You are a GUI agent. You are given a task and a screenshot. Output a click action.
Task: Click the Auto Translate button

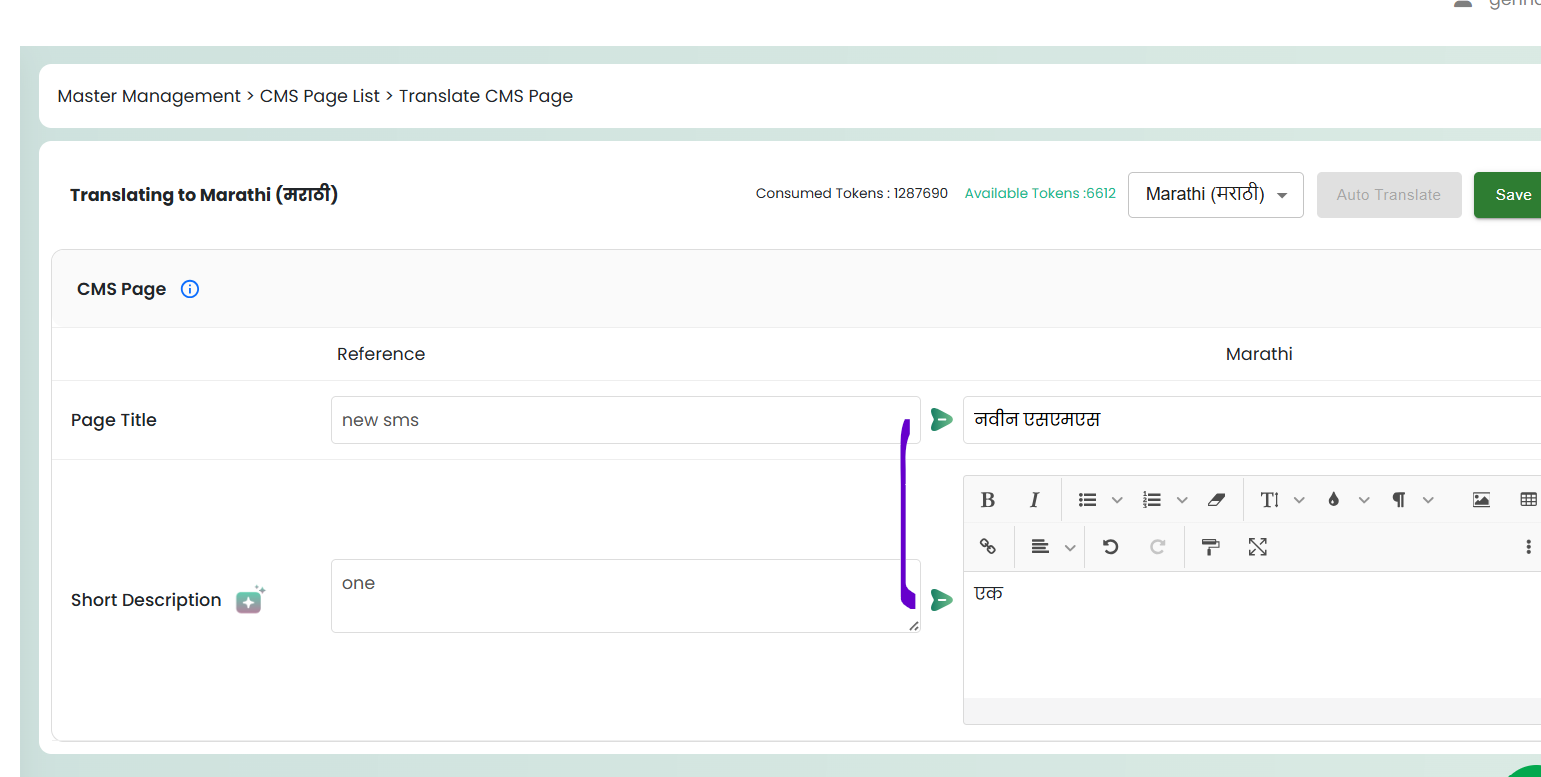click(x=1389, y=195)
